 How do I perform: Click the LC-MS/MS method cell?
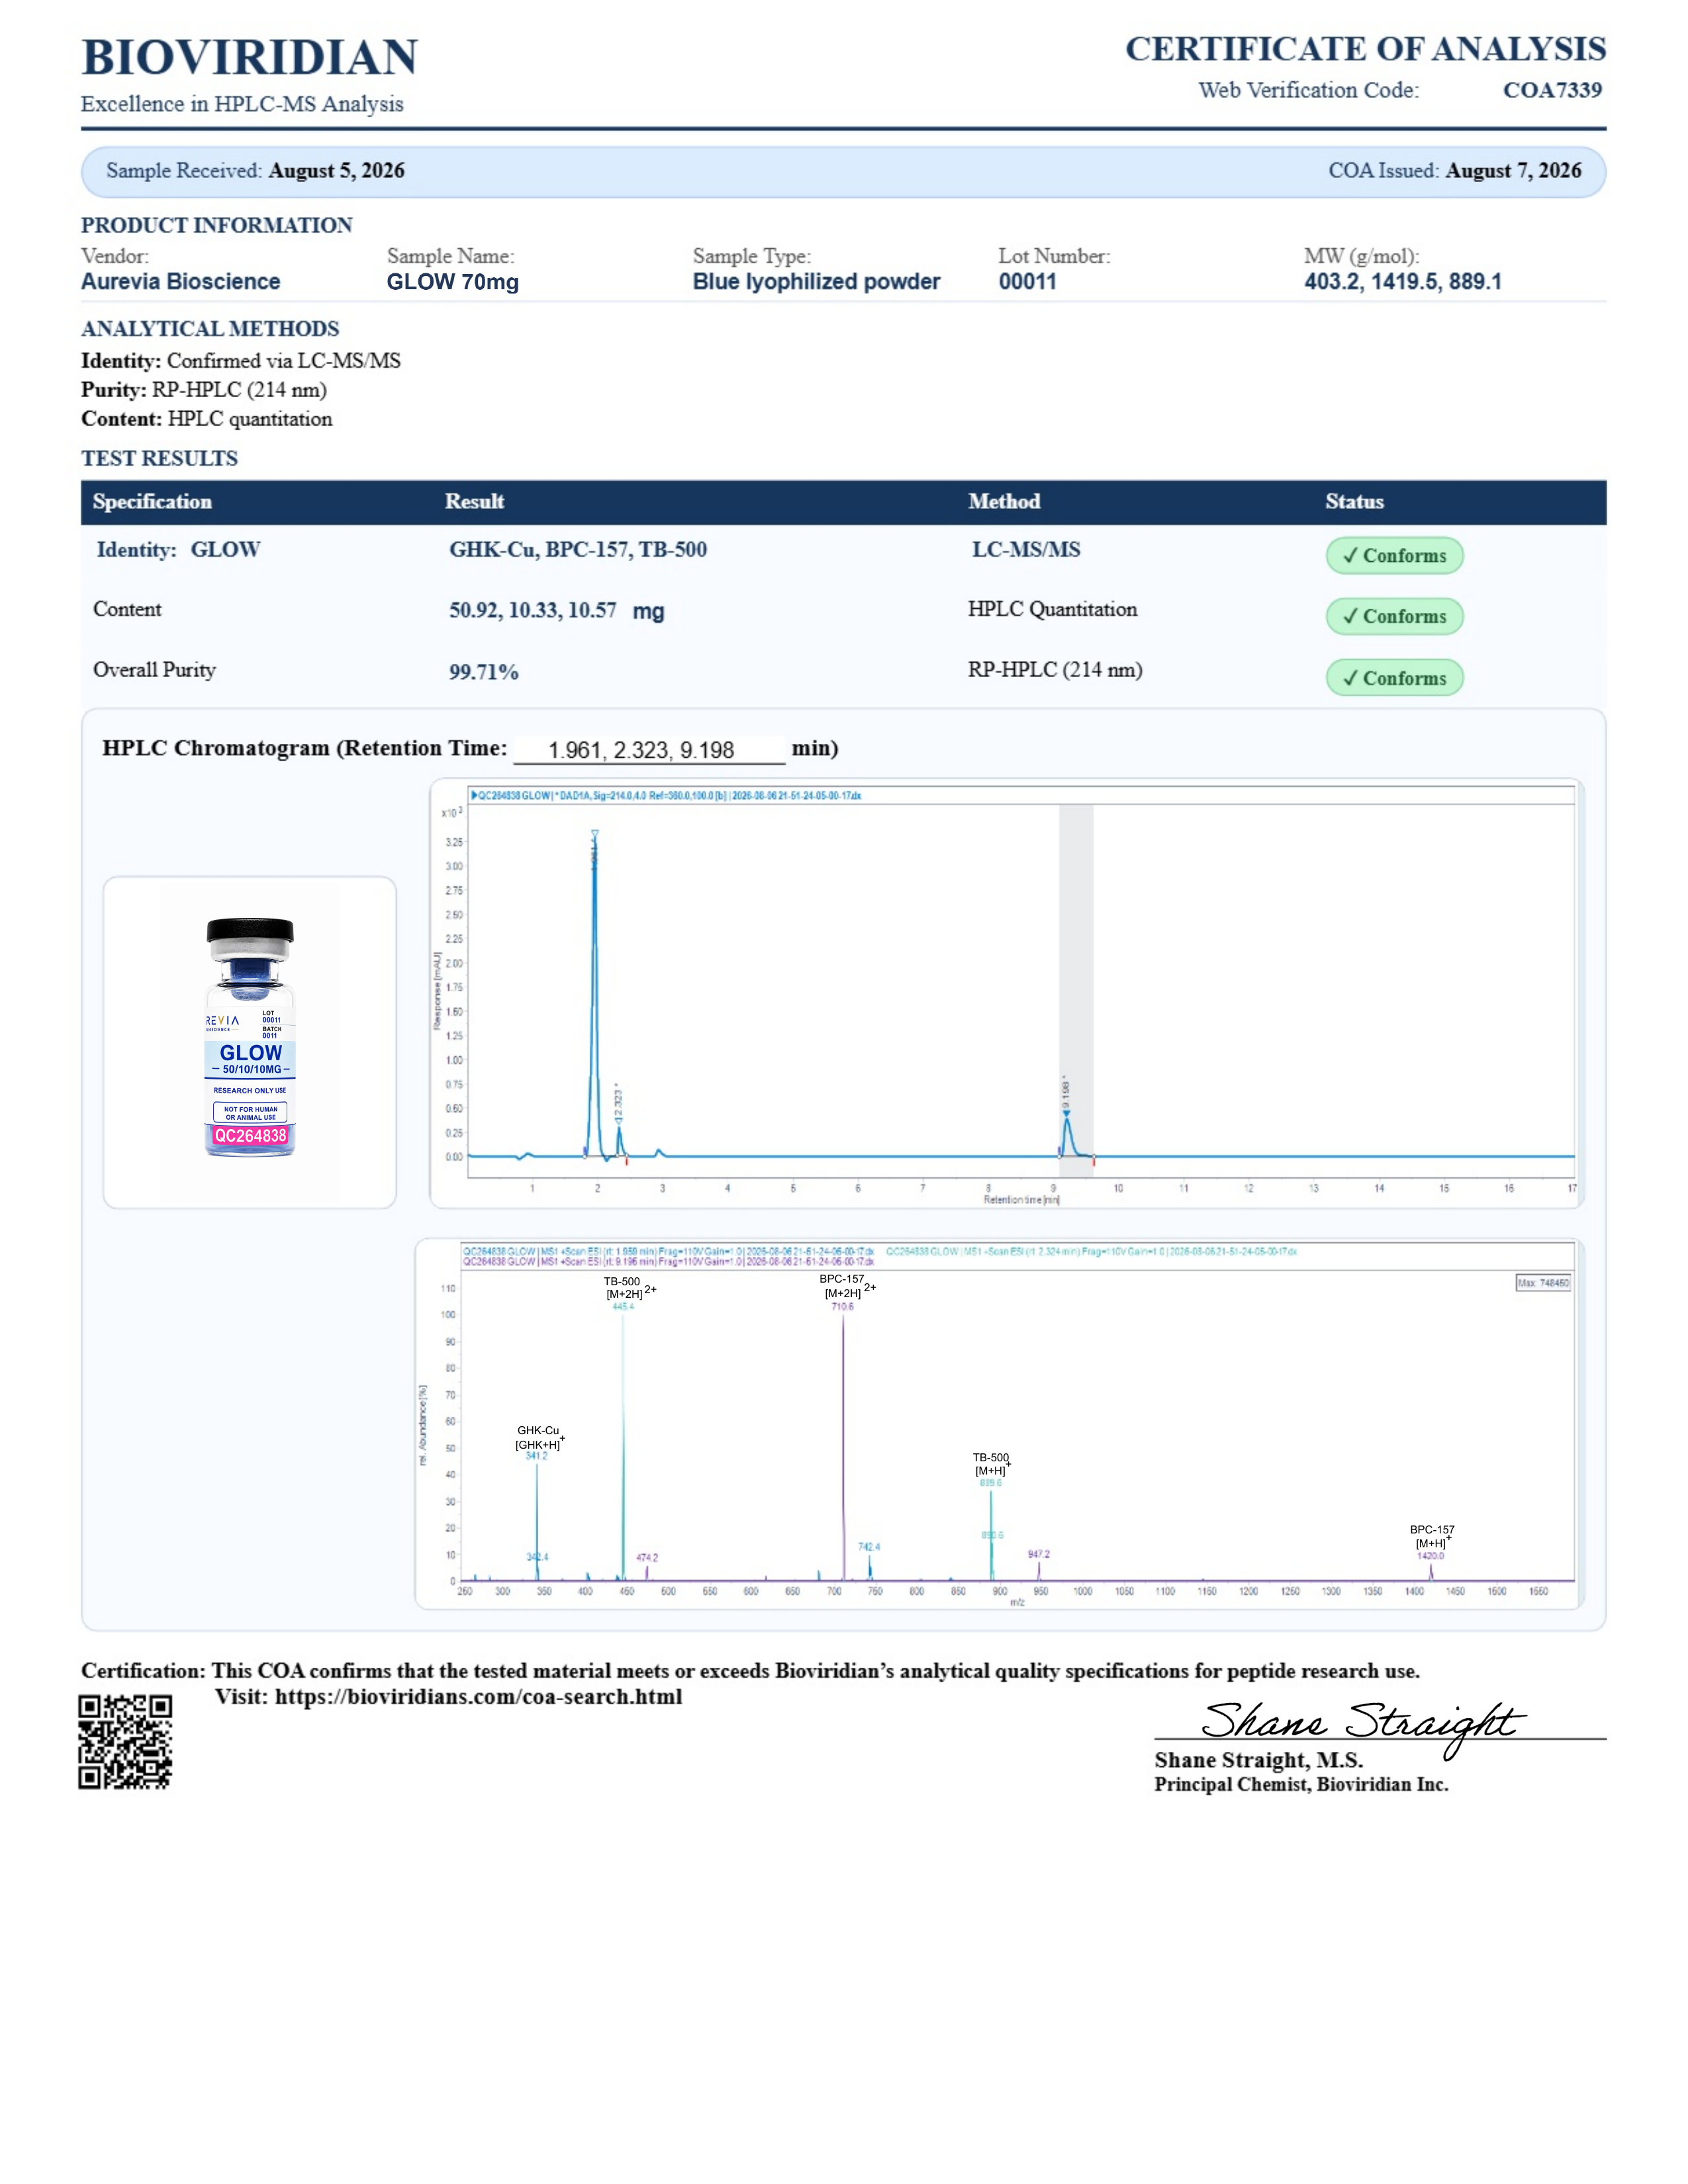1026,550
